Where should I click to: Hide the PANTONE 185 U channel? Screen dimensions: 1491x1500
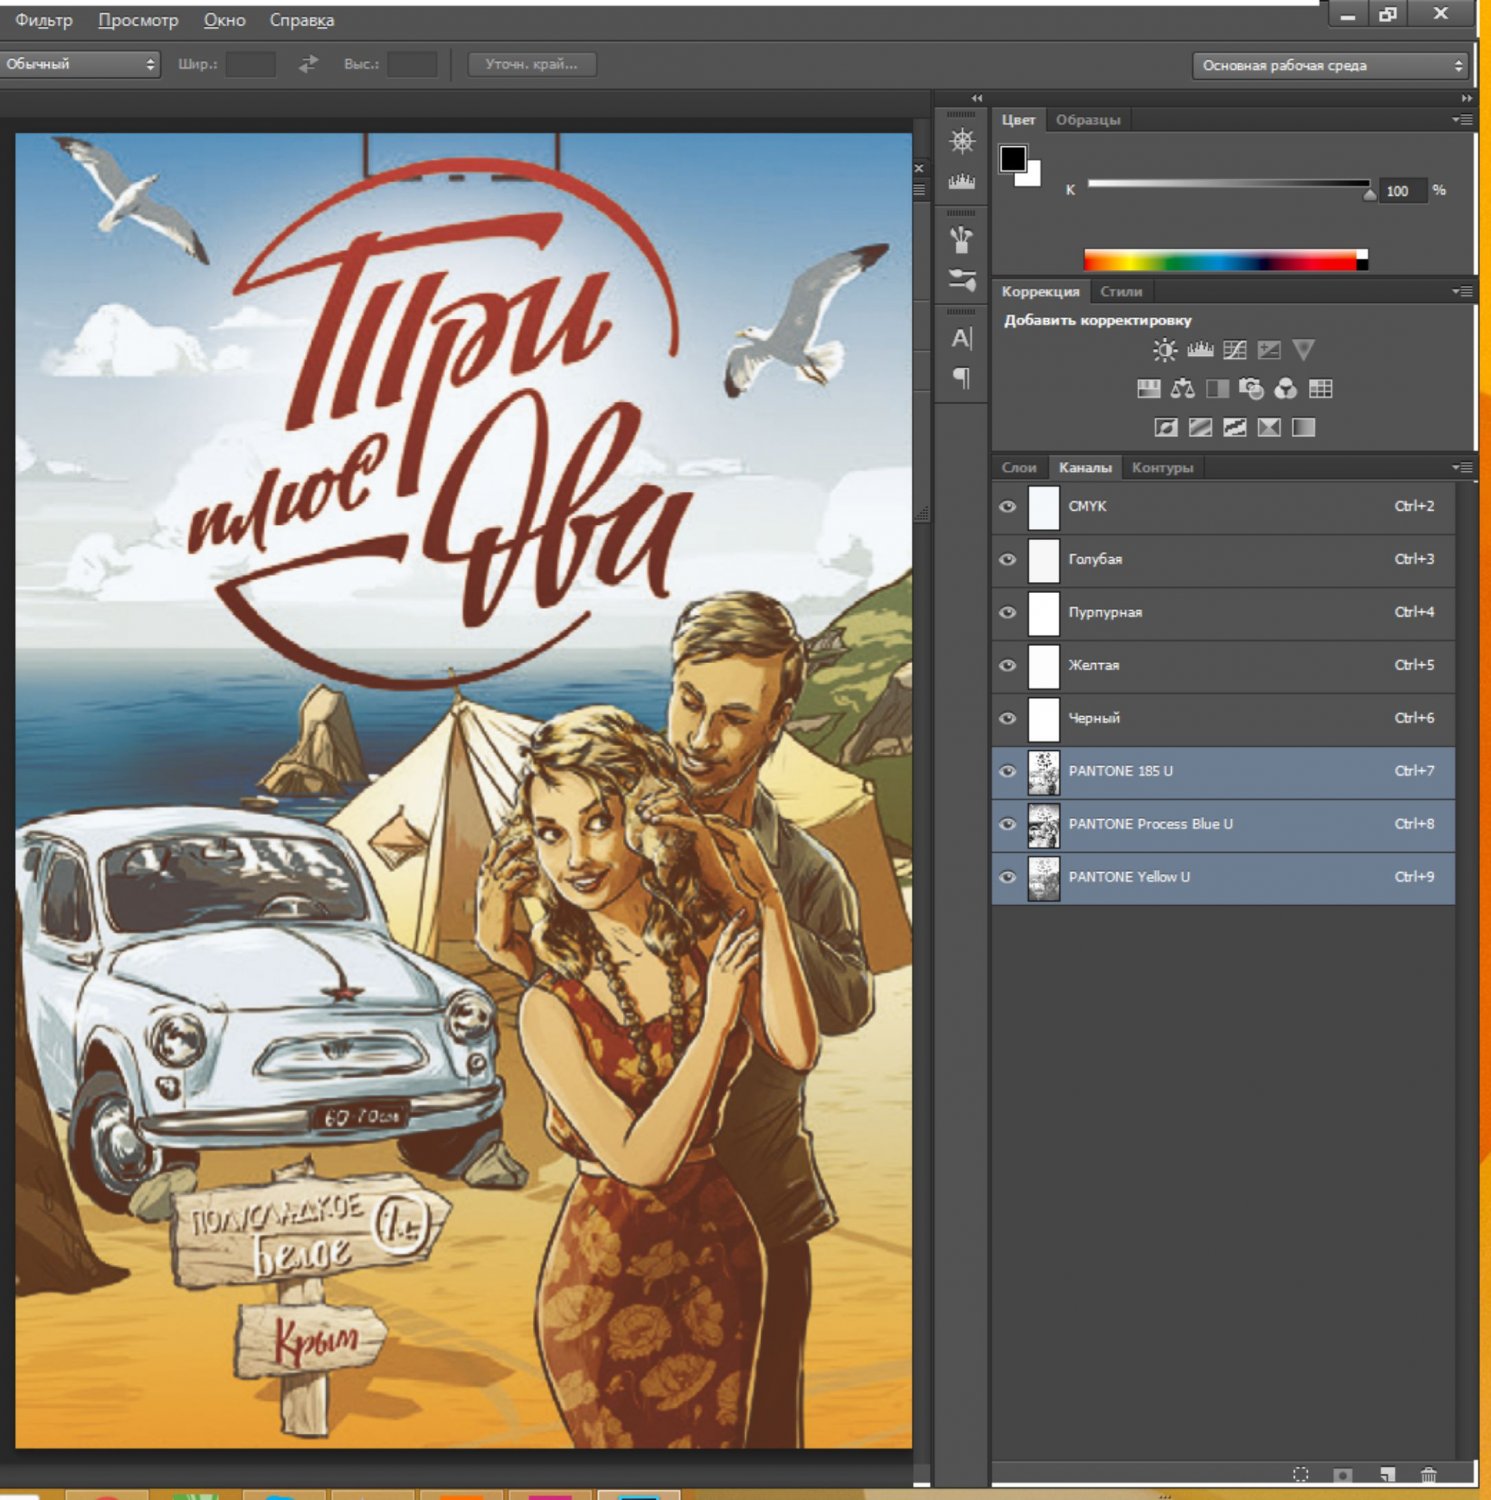(1008, 772)
